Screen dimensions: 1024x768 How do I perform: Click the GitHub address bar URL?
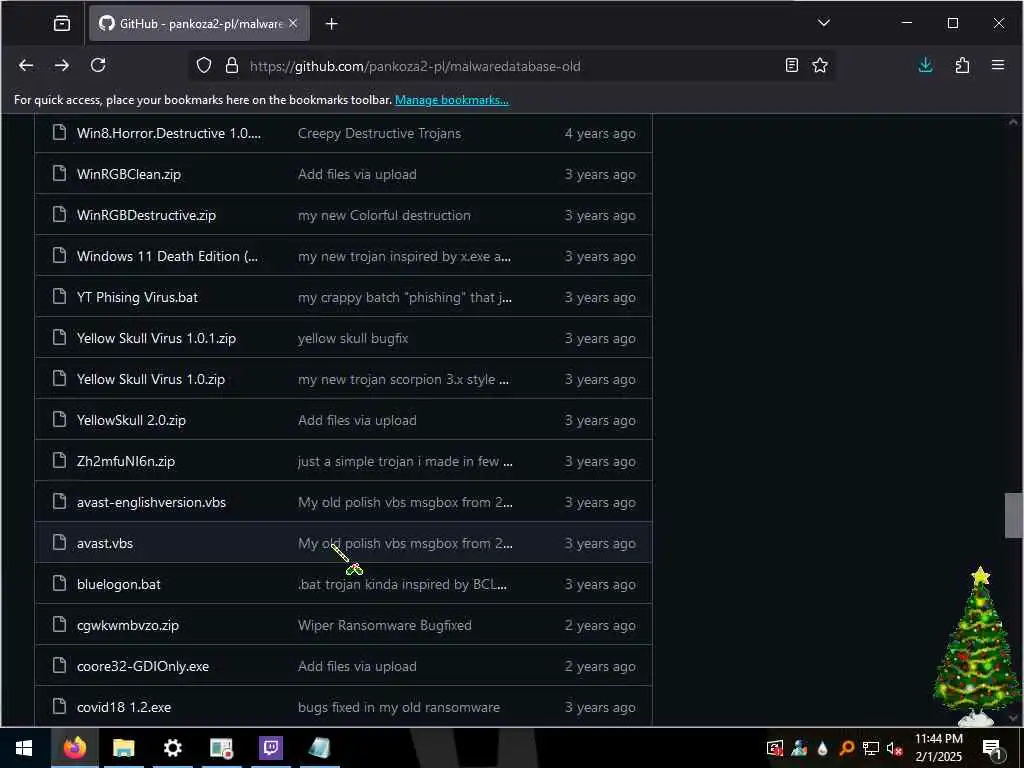click(415, 66)
